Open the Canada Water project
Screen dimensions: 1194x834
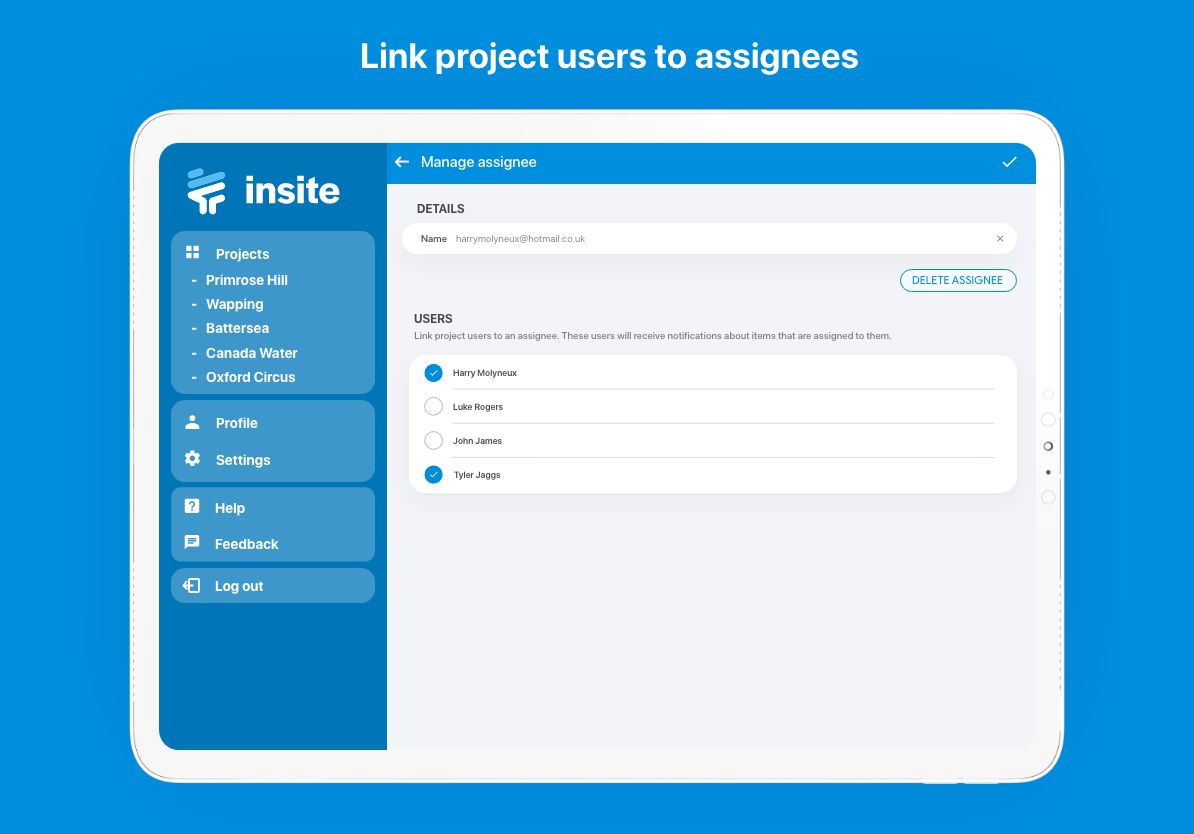pos(251,352)
